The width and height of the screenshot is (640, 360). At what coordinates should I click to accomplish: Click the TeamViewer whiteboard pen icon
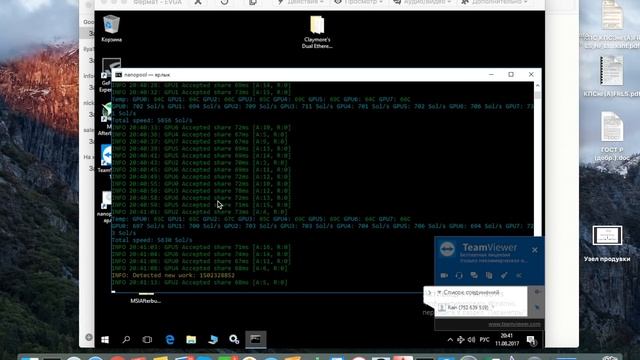[x=504, y=276]
